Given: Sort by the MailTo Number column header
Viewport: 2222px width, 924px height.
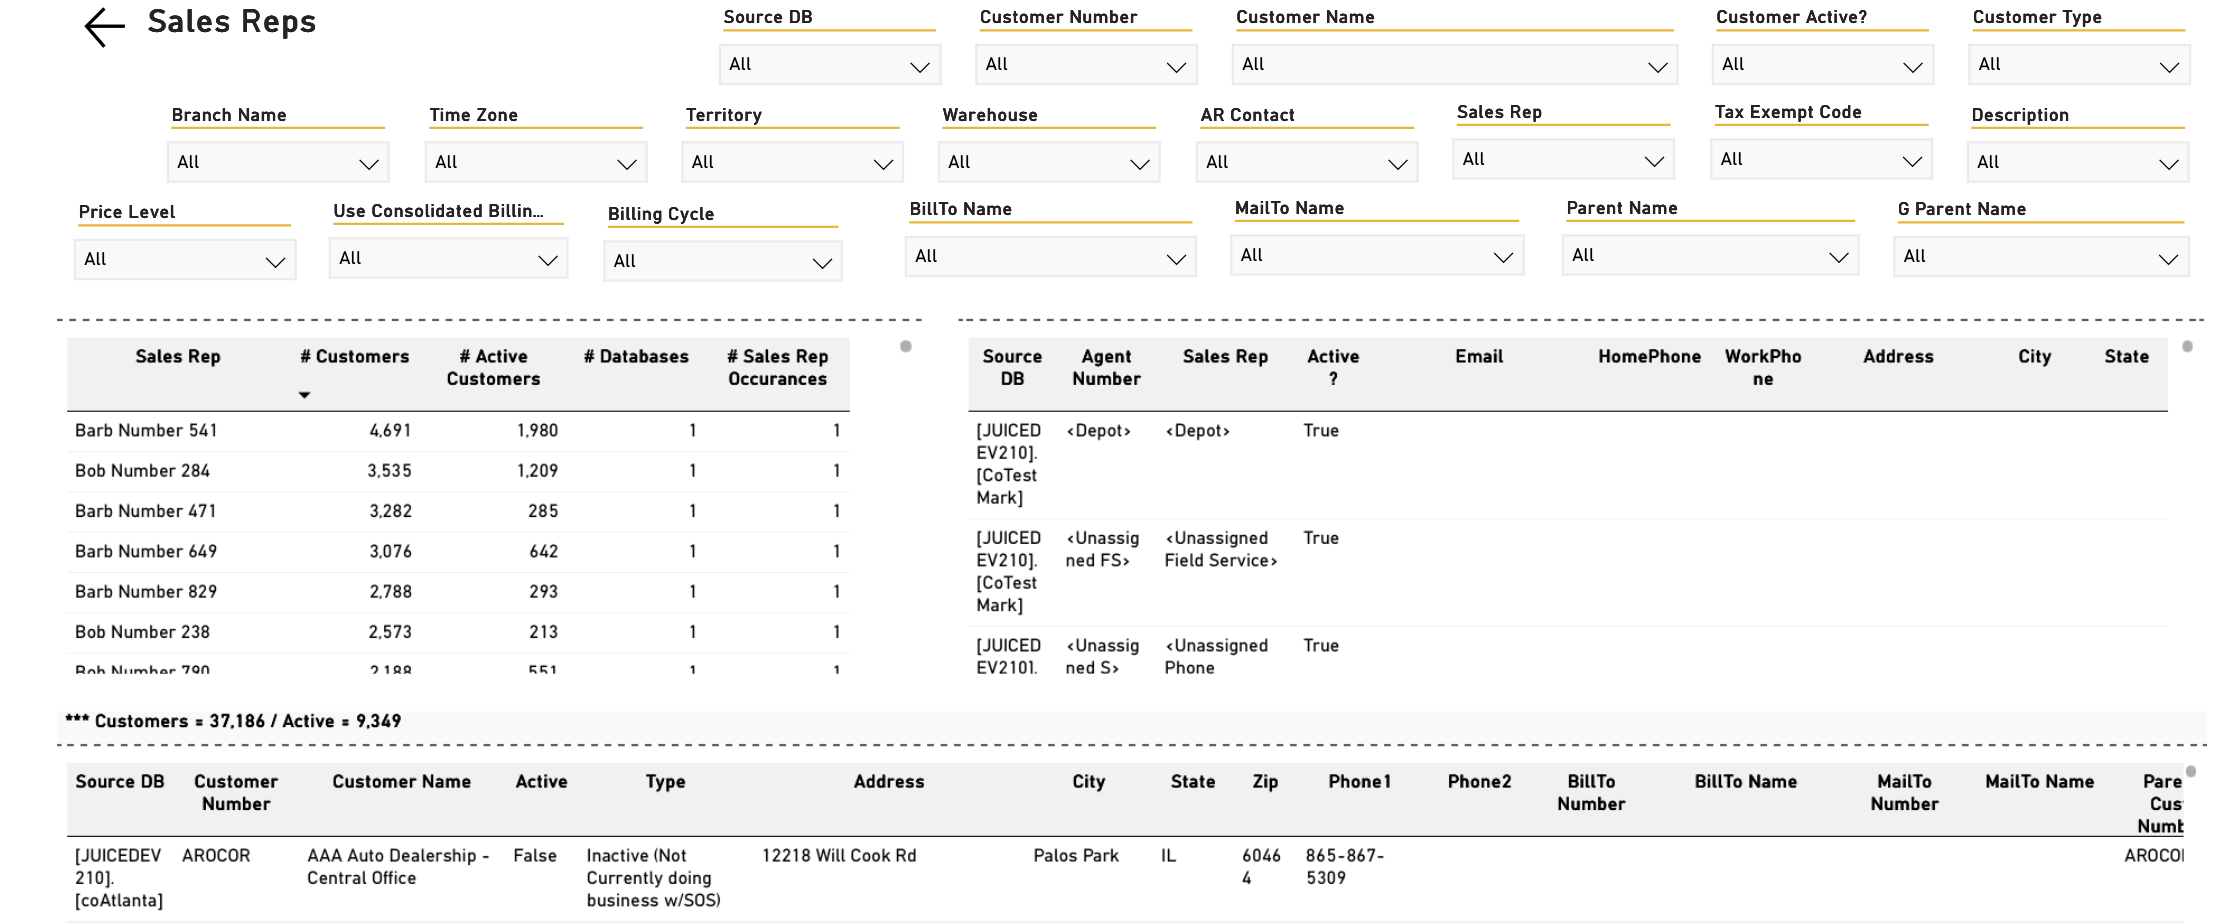Looking at the screenshot, I should (x=1904, y=793).
